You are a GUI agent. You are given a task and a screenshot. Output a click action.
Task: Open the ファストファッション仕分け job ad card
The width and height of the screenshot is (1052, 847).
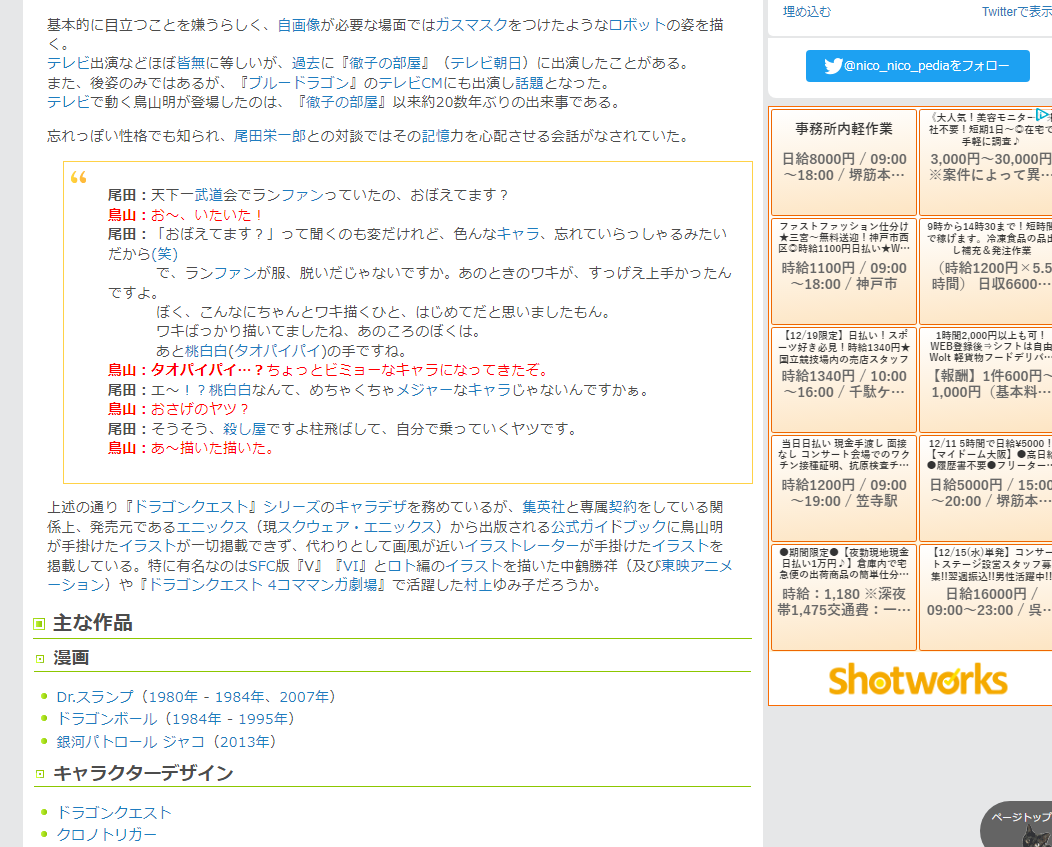coord(844,271)
